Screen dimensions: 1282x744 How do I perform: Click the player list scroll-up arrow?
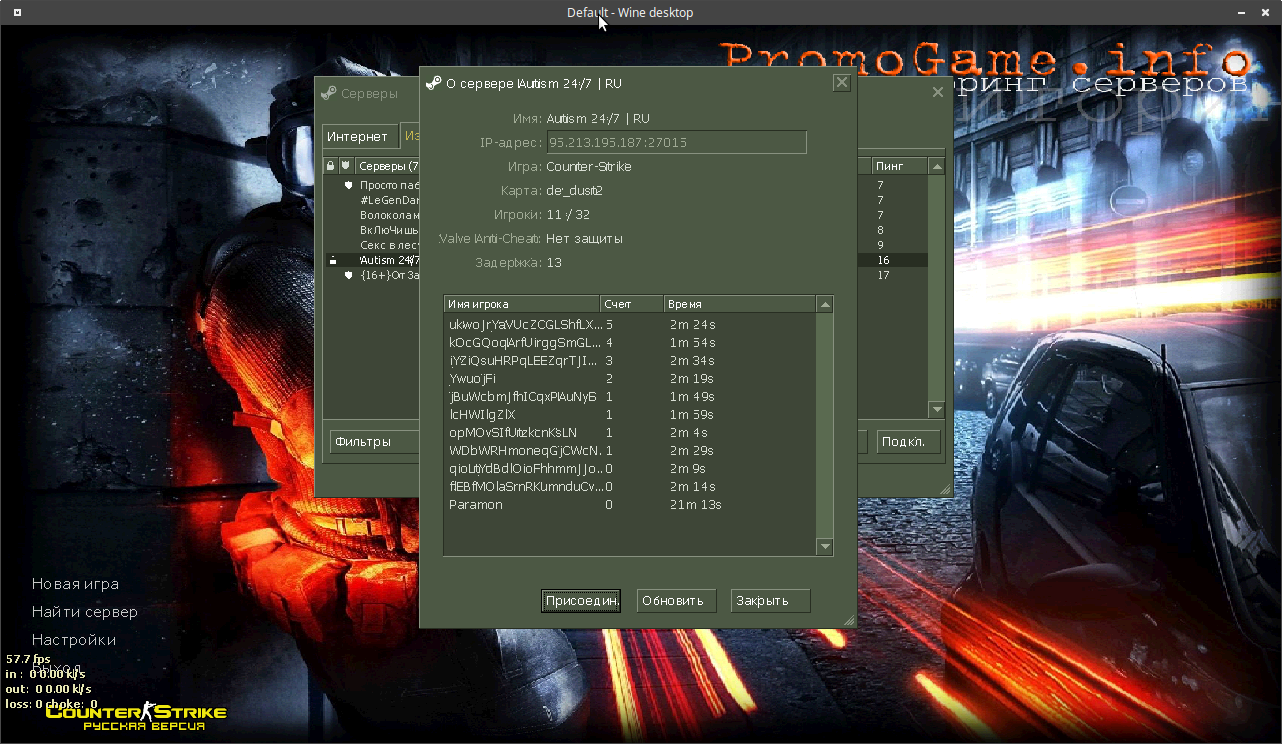click(x=825, y=304)
